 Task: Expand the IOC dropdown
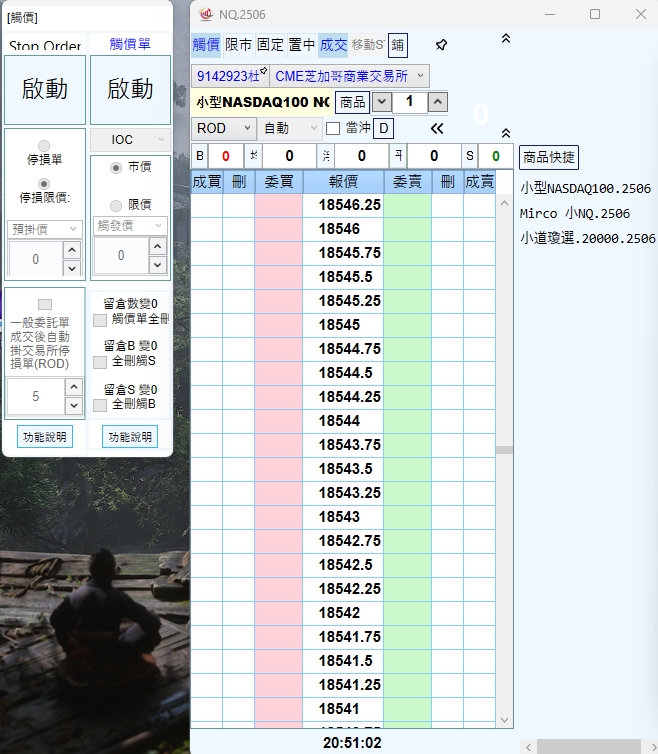(130, 140)
